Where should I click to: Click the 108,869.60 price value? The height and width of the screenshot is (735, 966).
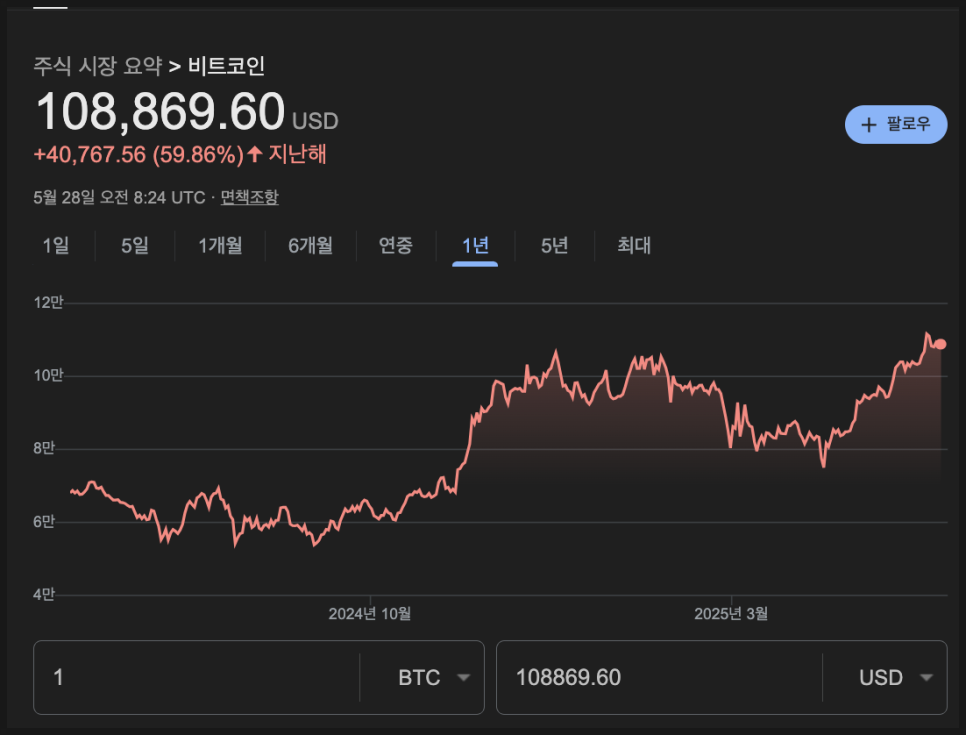[160, 112]
